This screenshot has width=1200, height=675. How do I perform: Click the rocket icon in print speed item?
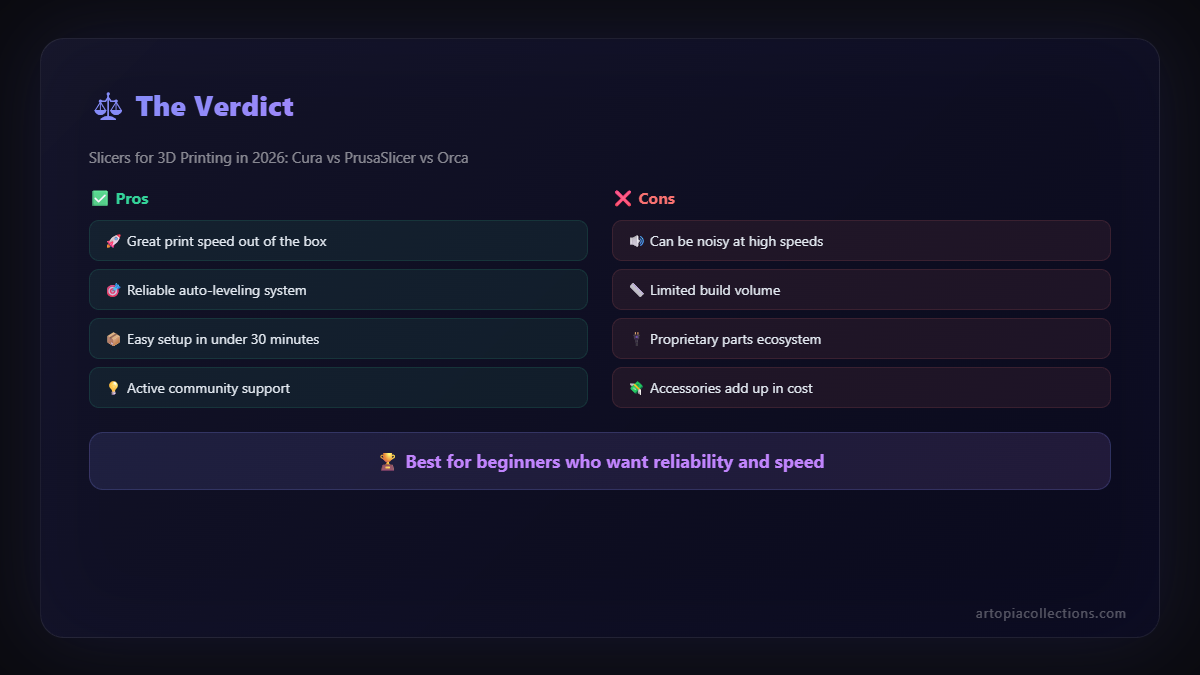pyautogui.click(x=113, y=241)
